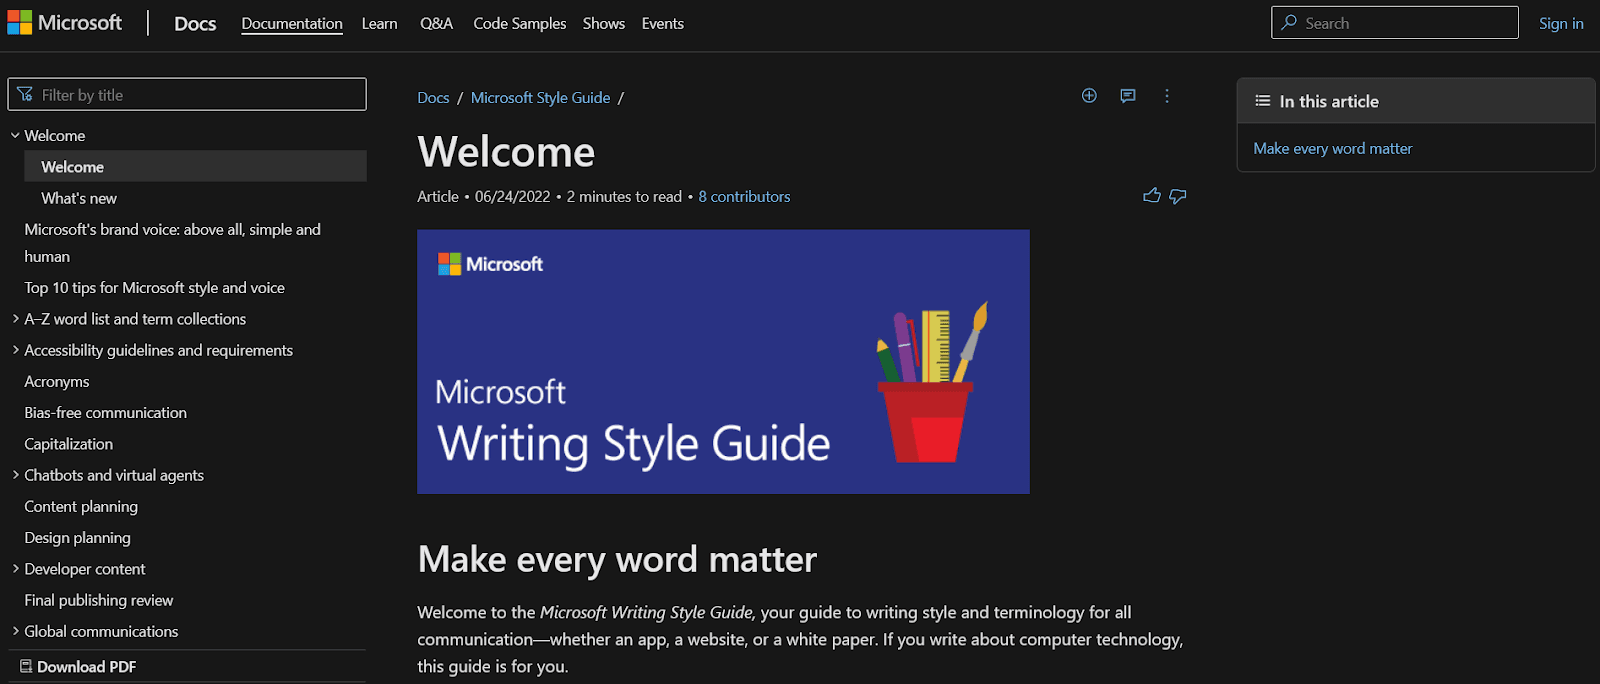1600x684 pixels.
Task: Open the Learn menu item
Action: [x=379, y=24]
